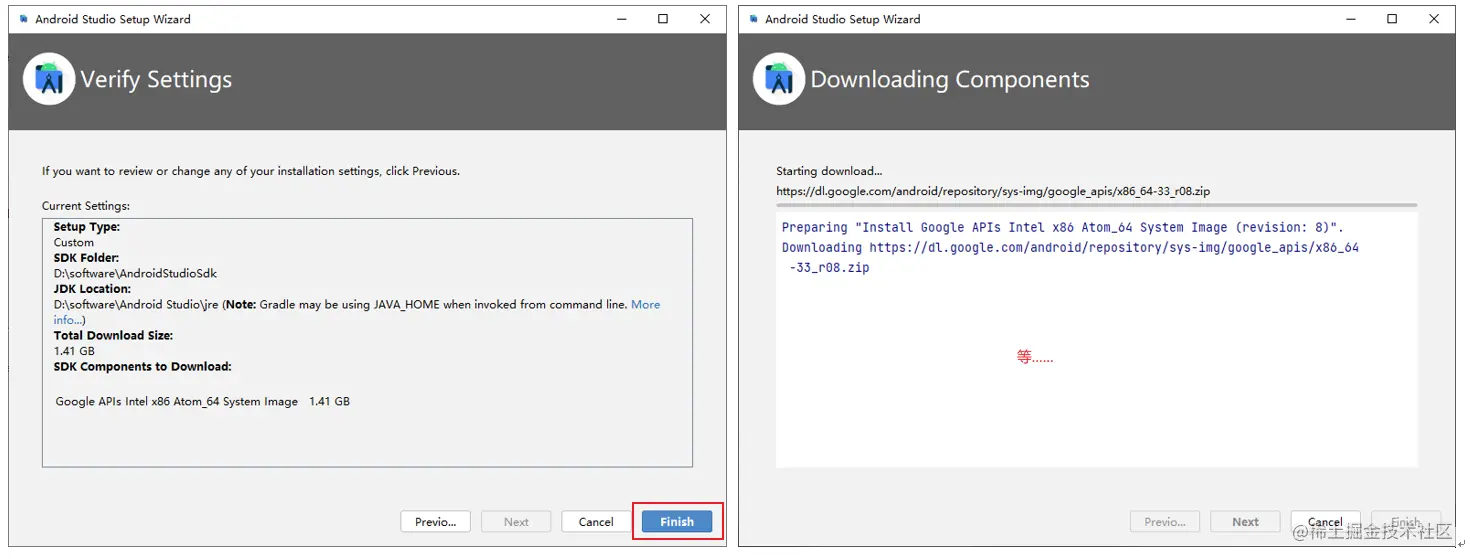Image resolution: width=1470 pixels, height=559 pixels.
Task: Click the 'Downloading Components' heading
Action: pos(950,79)
